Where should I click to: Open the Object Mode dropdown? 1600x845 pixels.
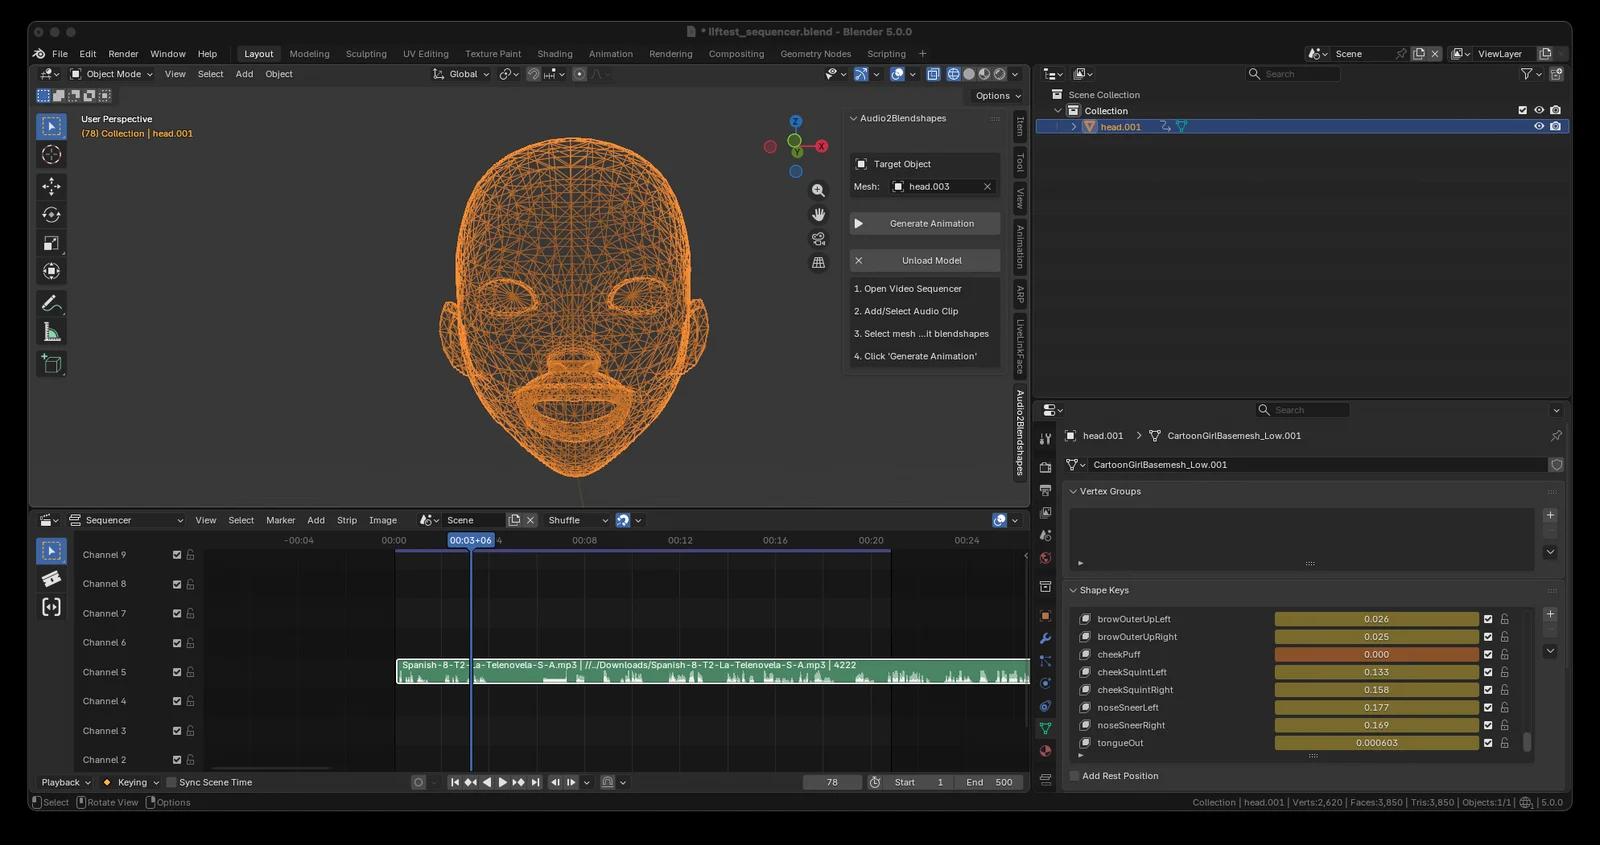(x=112, y=74)
